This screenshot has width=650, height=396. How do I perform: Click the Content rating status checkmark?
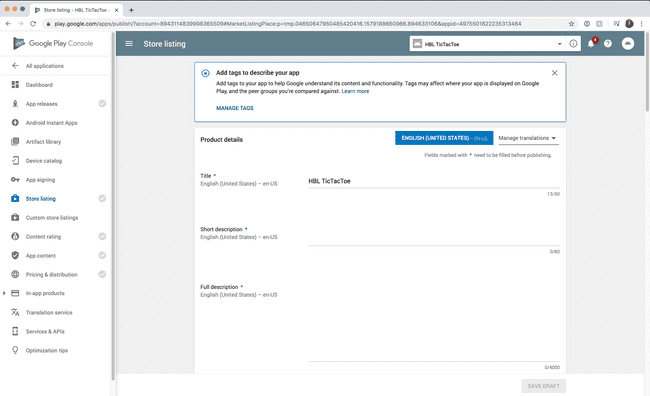102,236
